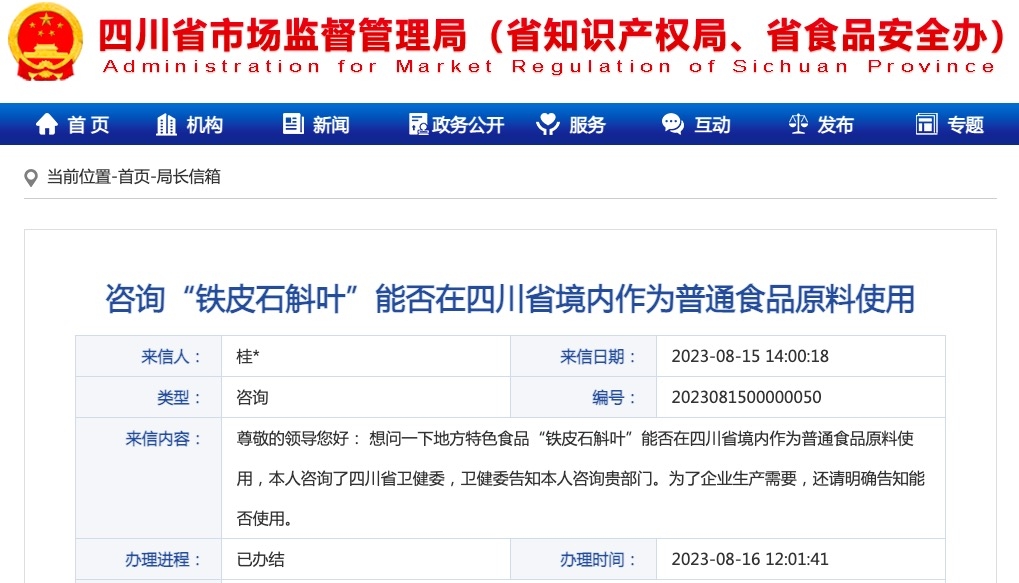Viewport: 1019px width, 583px height.
Task: Click the reference number 2023081500000050
Action: tap(746, 397)
